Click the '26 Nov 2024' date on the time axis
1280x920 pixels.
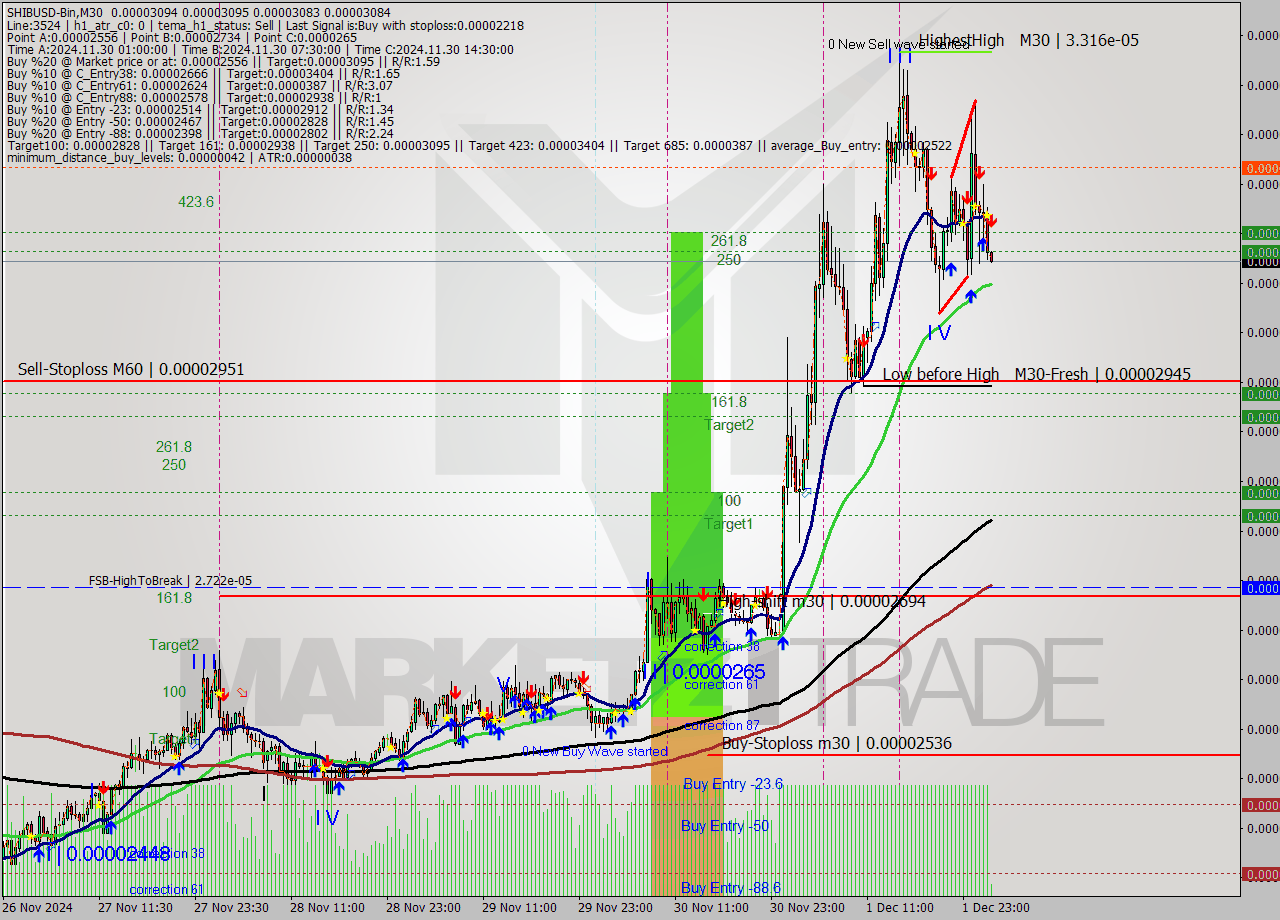point(37,908)
